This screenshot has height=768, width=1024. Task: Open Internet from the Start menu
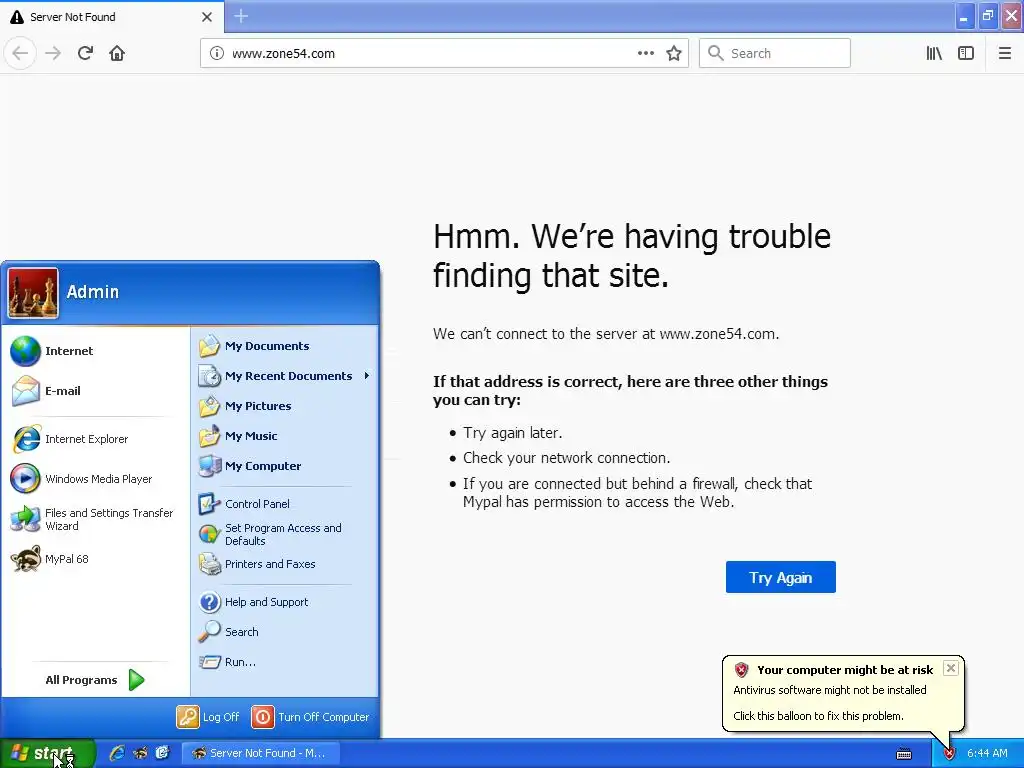[95, 351]
